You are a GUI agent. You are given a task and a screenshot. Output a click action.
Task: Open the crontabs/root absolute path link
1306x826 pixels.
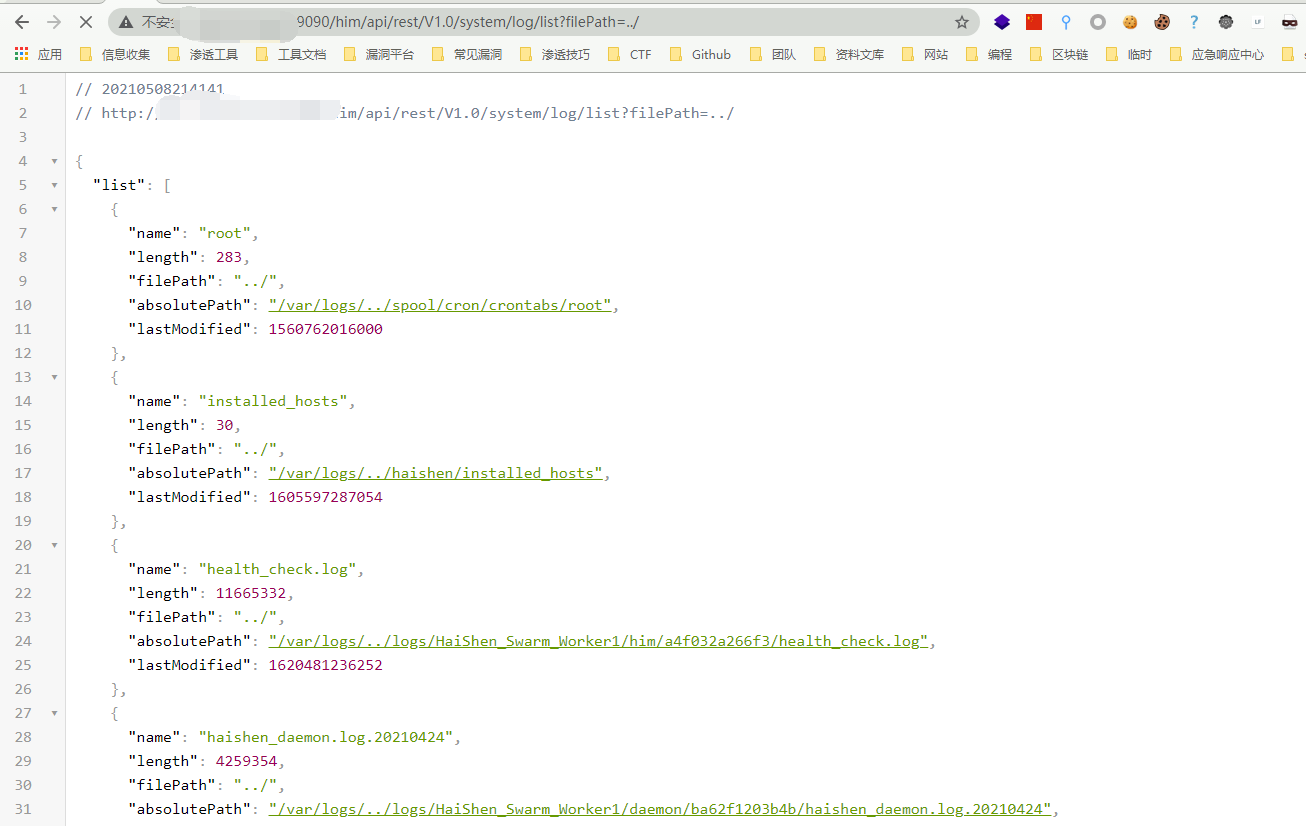439,305
